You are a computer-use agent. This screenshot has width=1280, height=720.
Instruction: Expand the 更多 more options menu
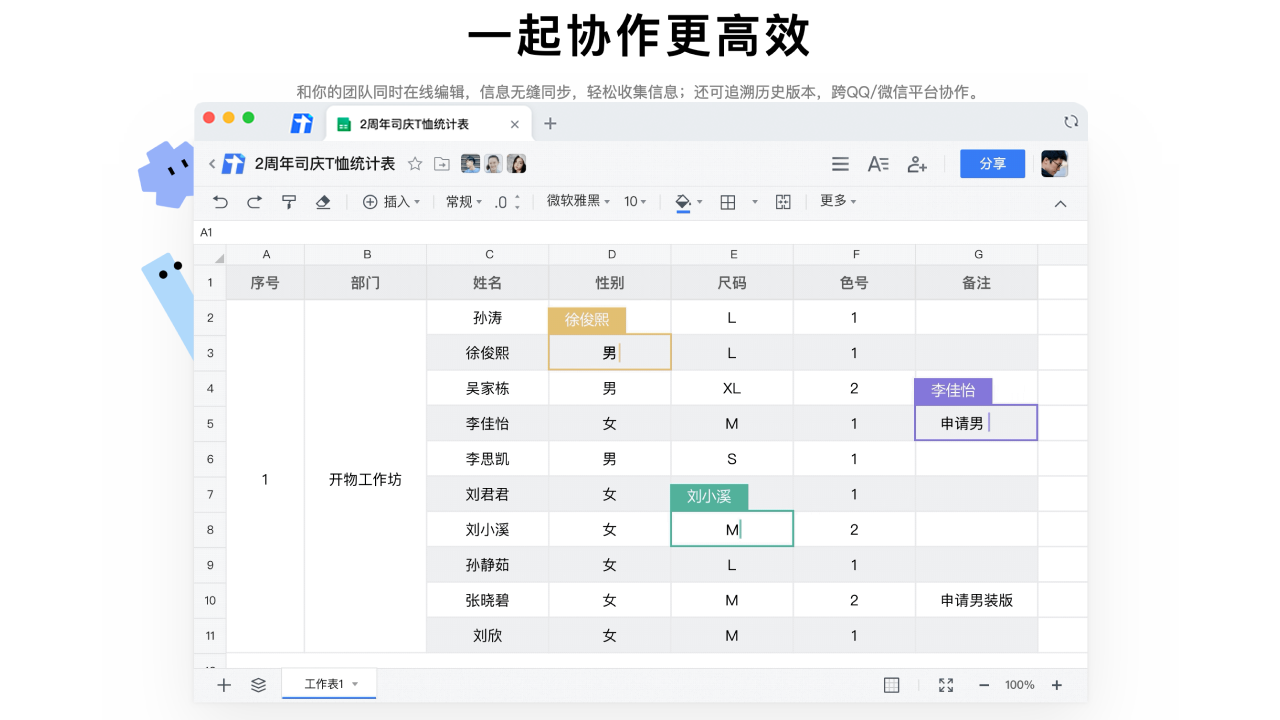[x=838, y=201]
